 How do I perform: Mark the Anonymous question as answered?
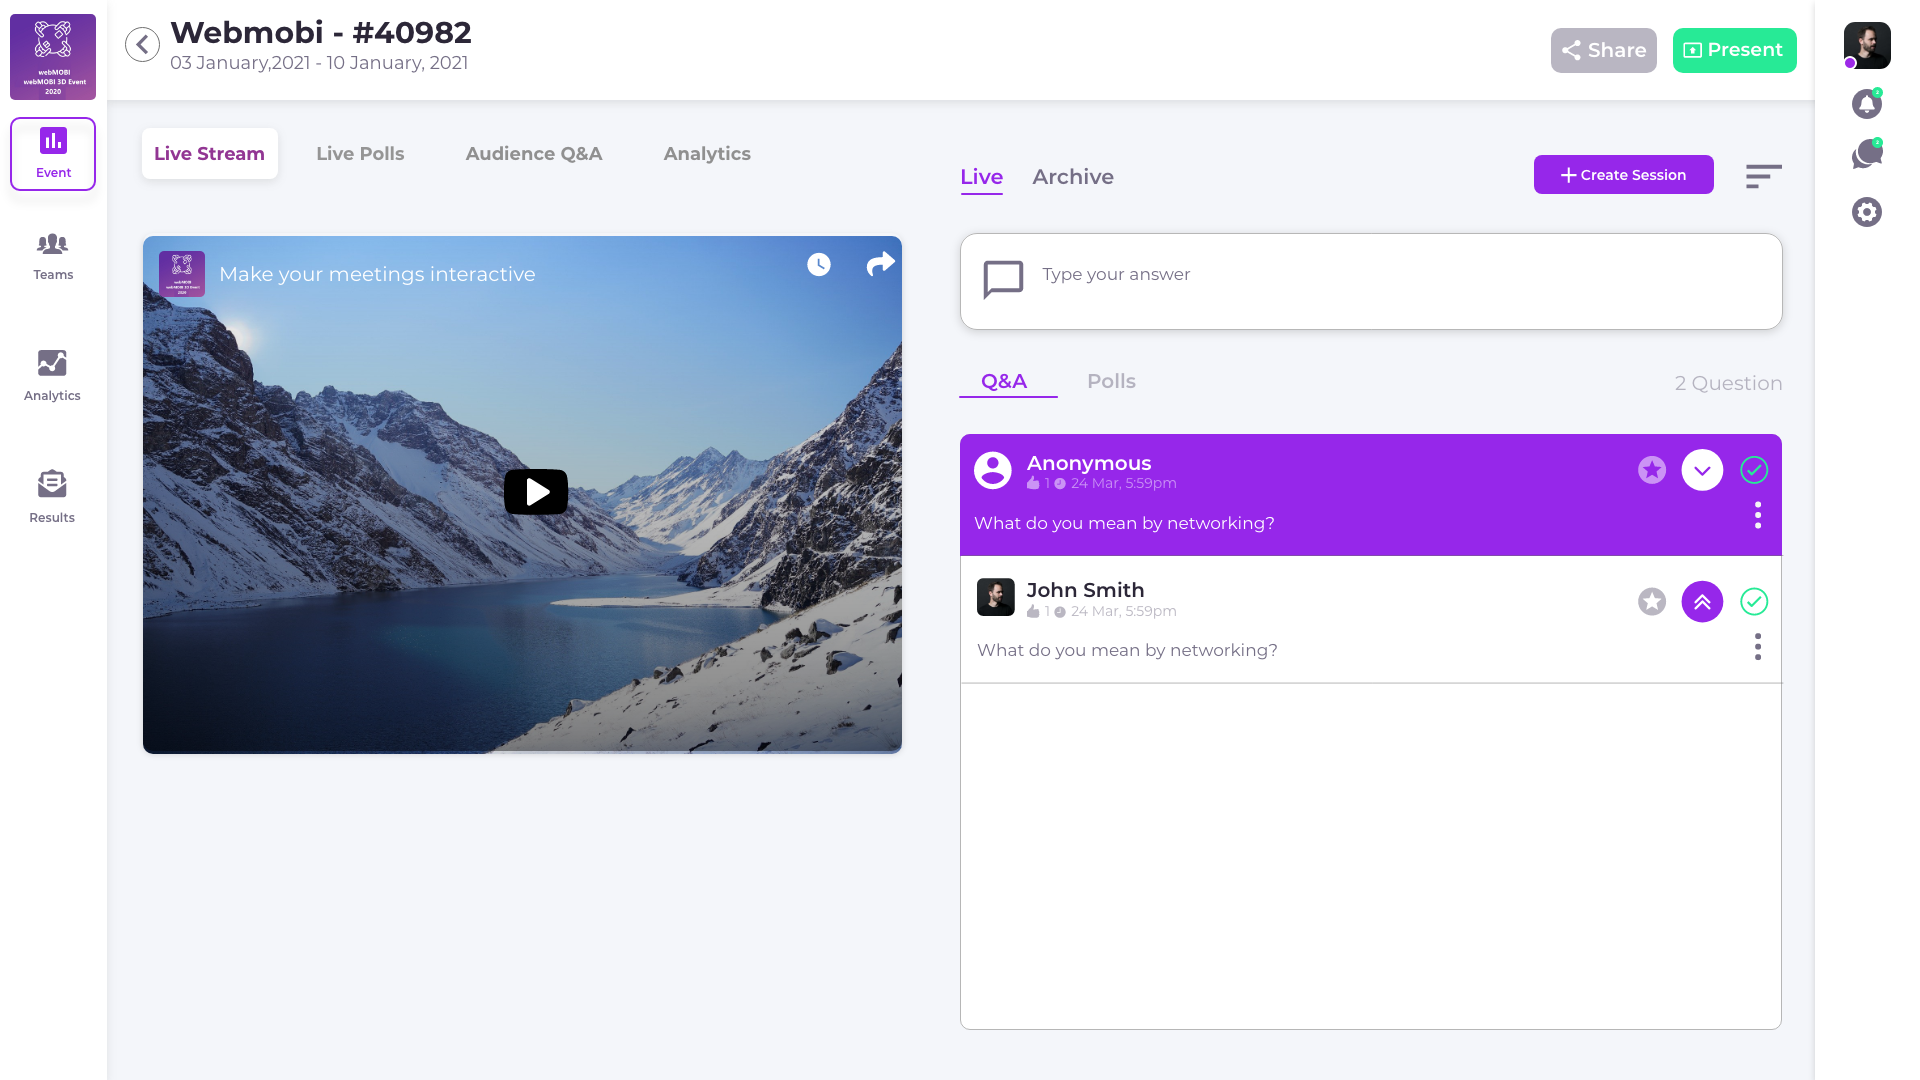pyautogui.click(x=1754, y=470)
